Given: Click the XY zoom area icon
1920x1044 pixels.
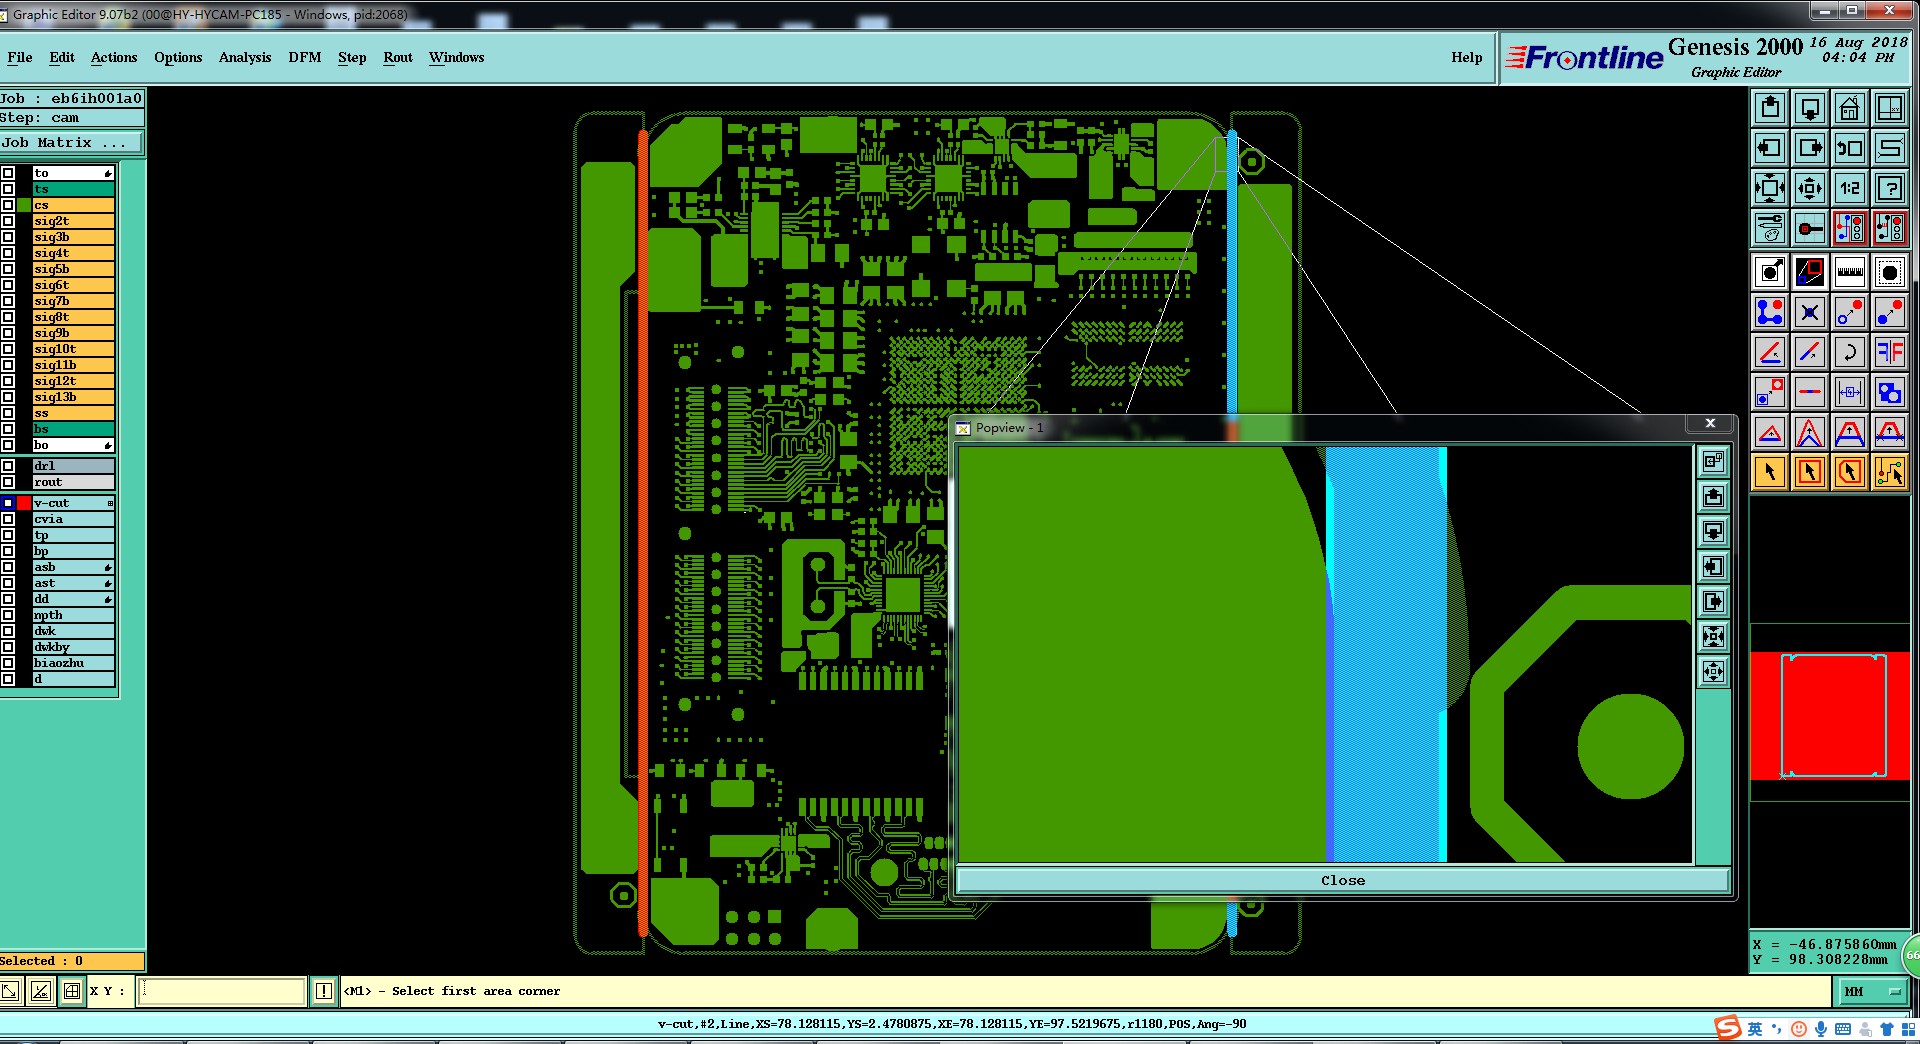Looking at the screenshot, I should pyautogui.click(x=1890, y=108).
